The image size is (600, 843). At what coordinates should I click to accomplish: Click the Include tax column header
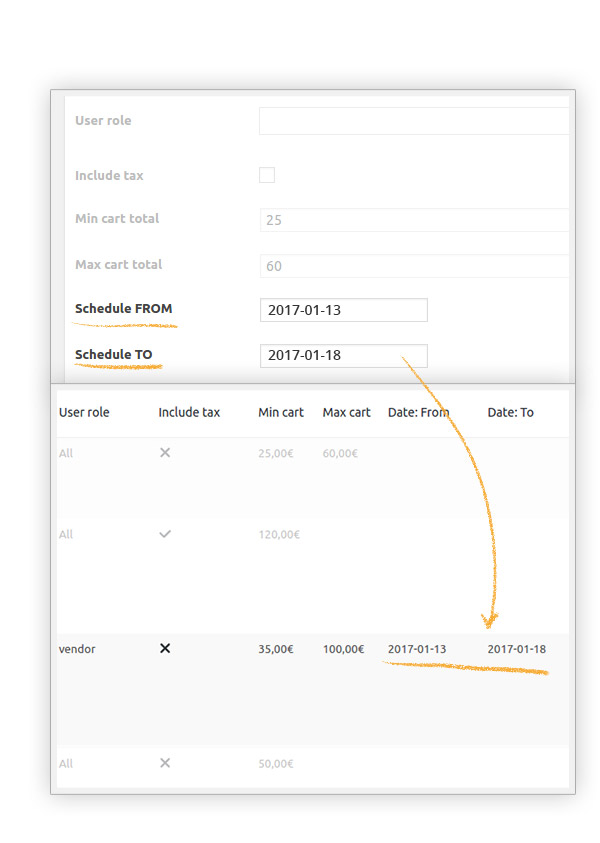tap(190, 411)
